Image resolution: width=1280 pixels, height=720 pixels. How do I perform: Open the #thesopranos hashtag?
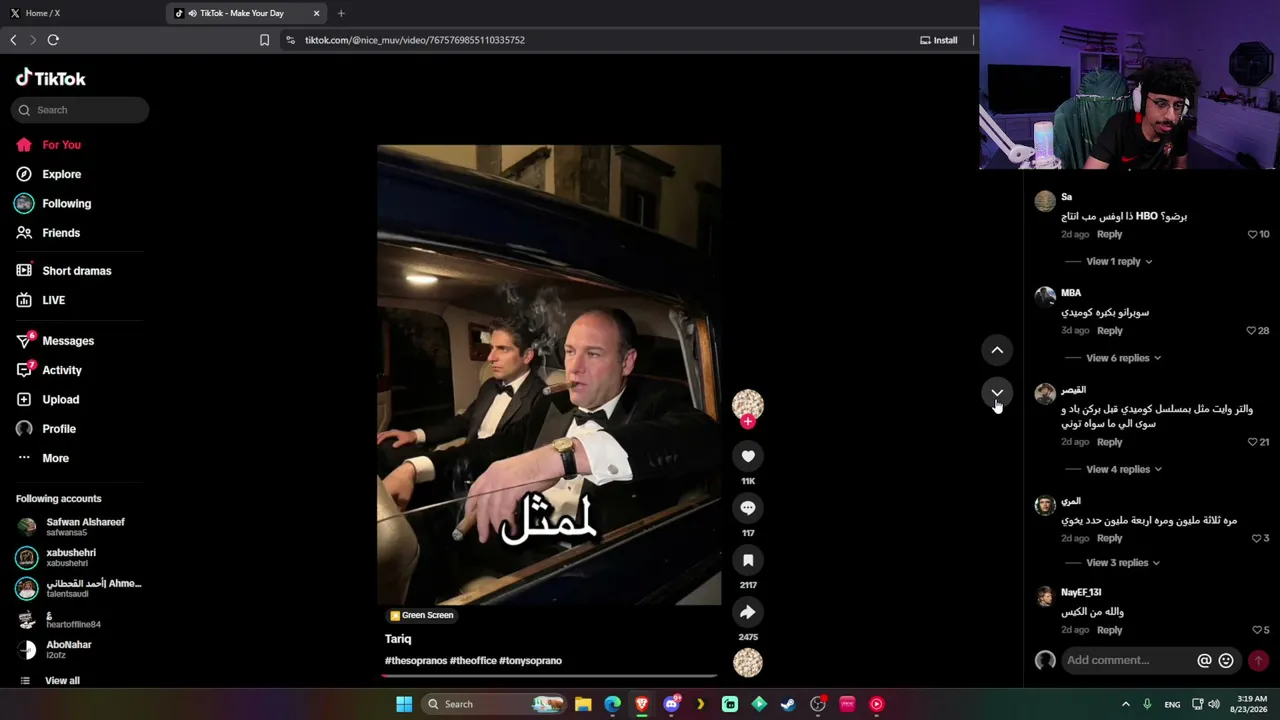(416, 661)
